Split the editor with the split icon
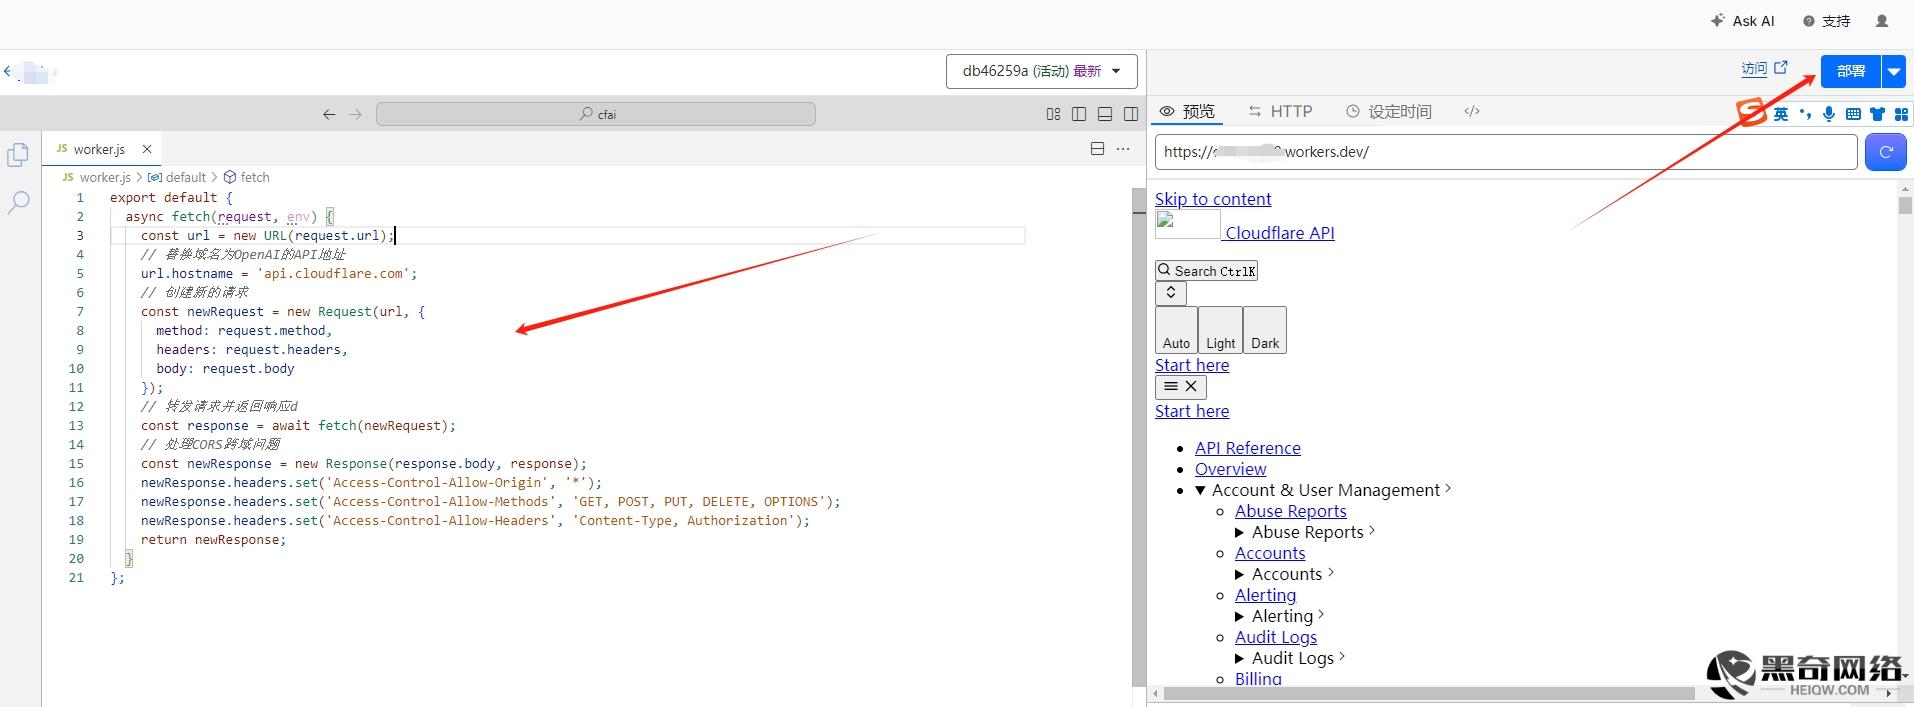Image resolution: width=1914 pixels, height=707 pixels. pos(1097,149)
